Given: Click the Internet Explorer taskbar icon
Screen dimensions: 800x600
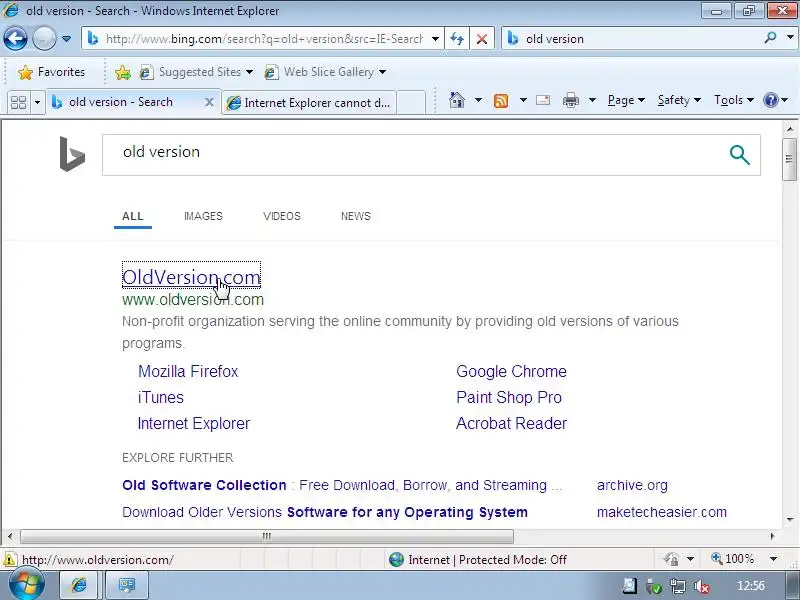Looking at the screenshot, I should point(79,585).
